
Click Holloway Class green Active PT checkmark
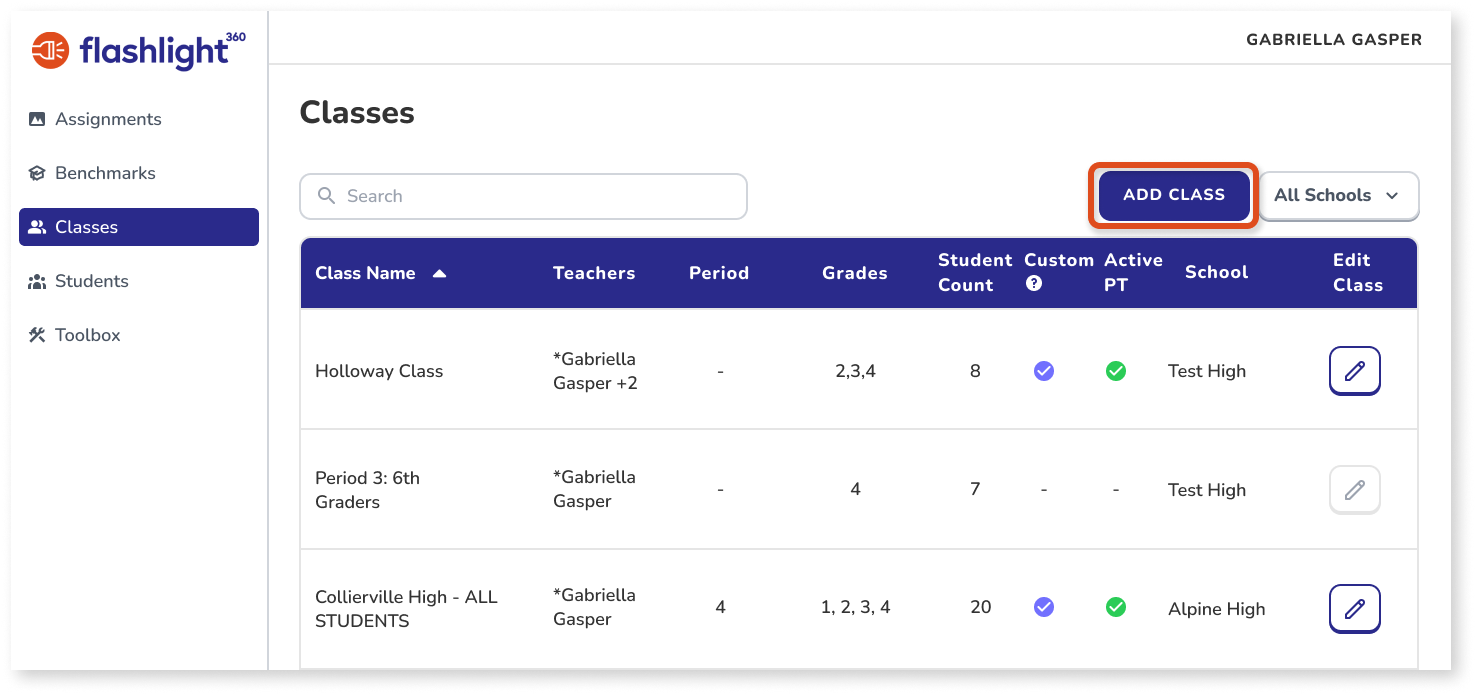[1115, 371]
